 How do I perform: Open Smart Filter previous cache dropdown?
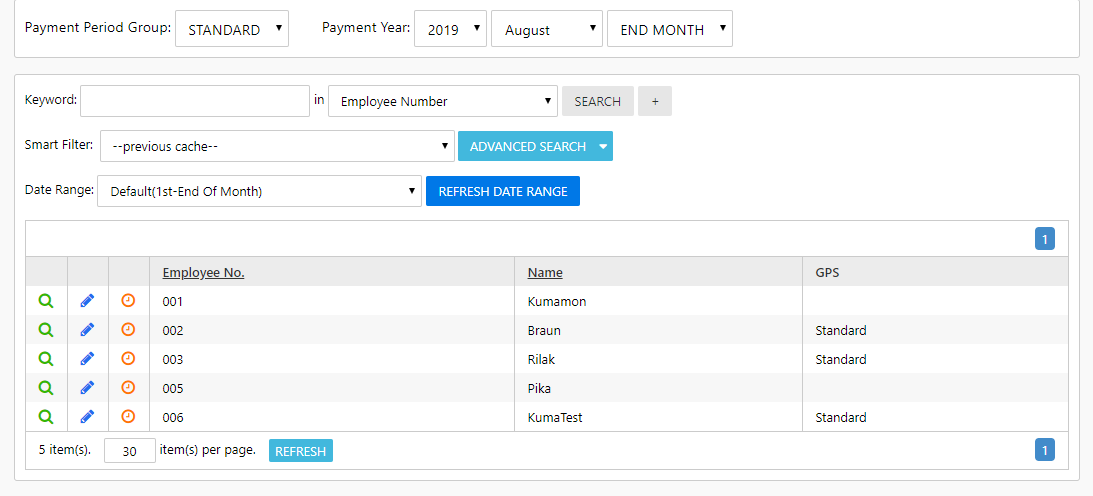pos(277,146)
